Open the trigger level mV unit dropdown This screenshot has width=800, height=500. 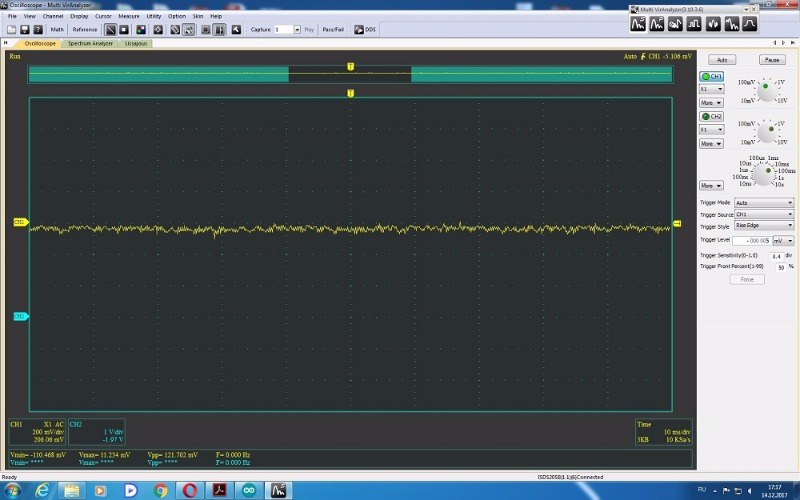point(783,240)
